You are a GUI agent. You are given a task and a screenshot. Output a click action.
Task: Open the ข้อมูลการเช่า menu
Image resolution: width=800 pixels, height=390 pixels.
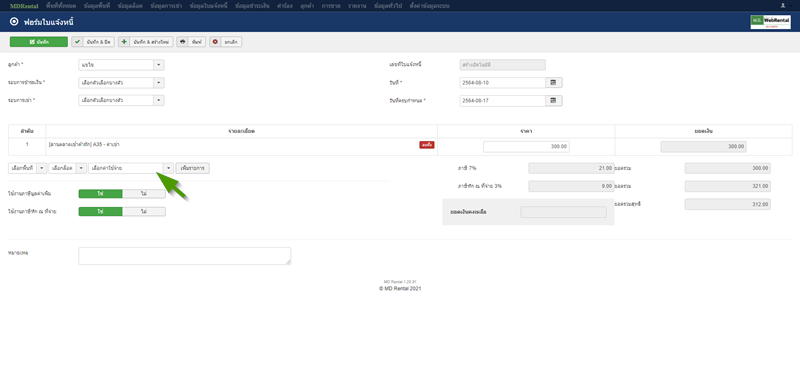(x=166, y=6)
